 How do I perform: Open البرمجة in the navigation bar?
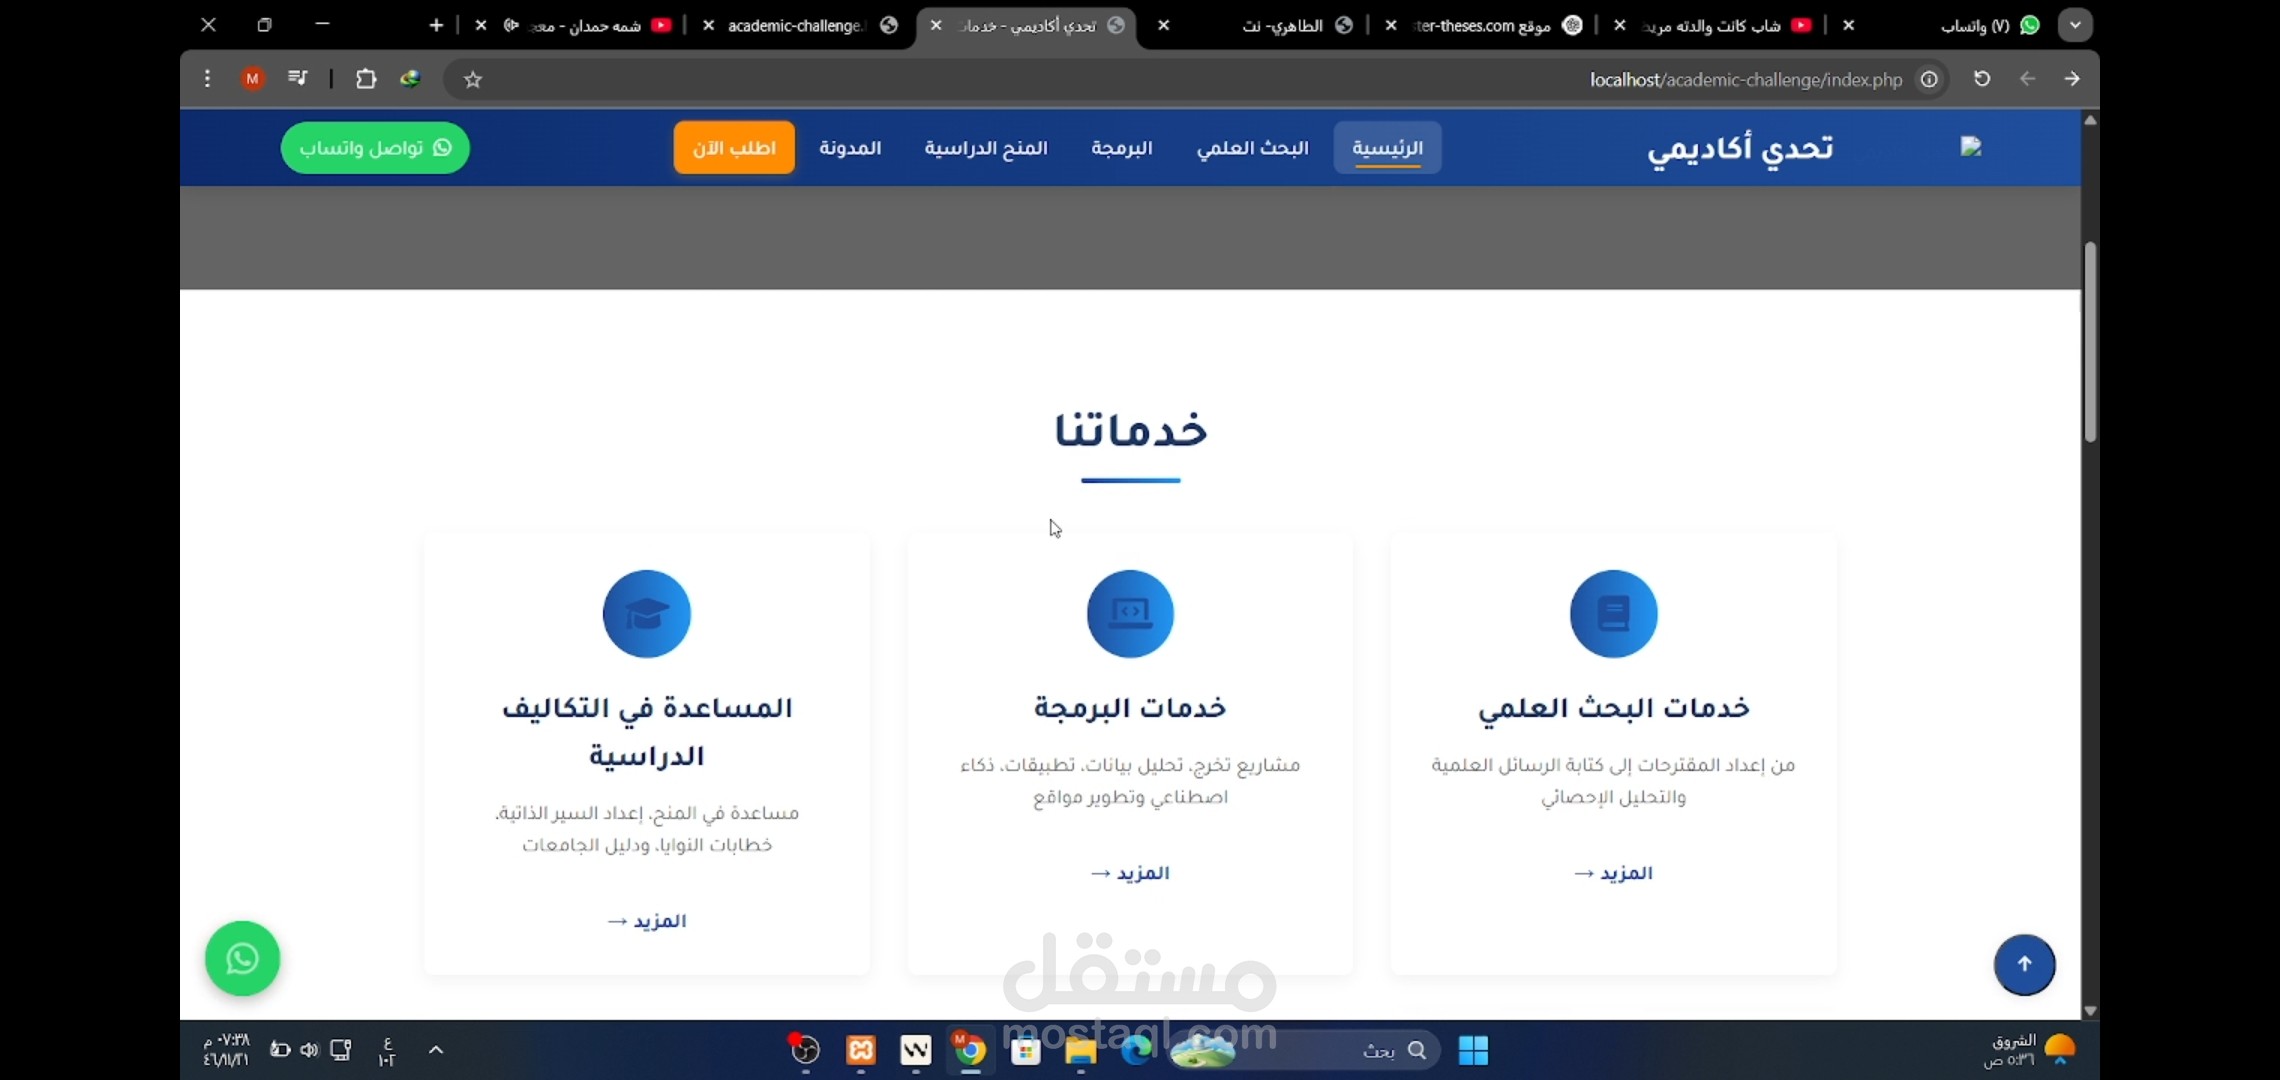[x=1121, y=148]
